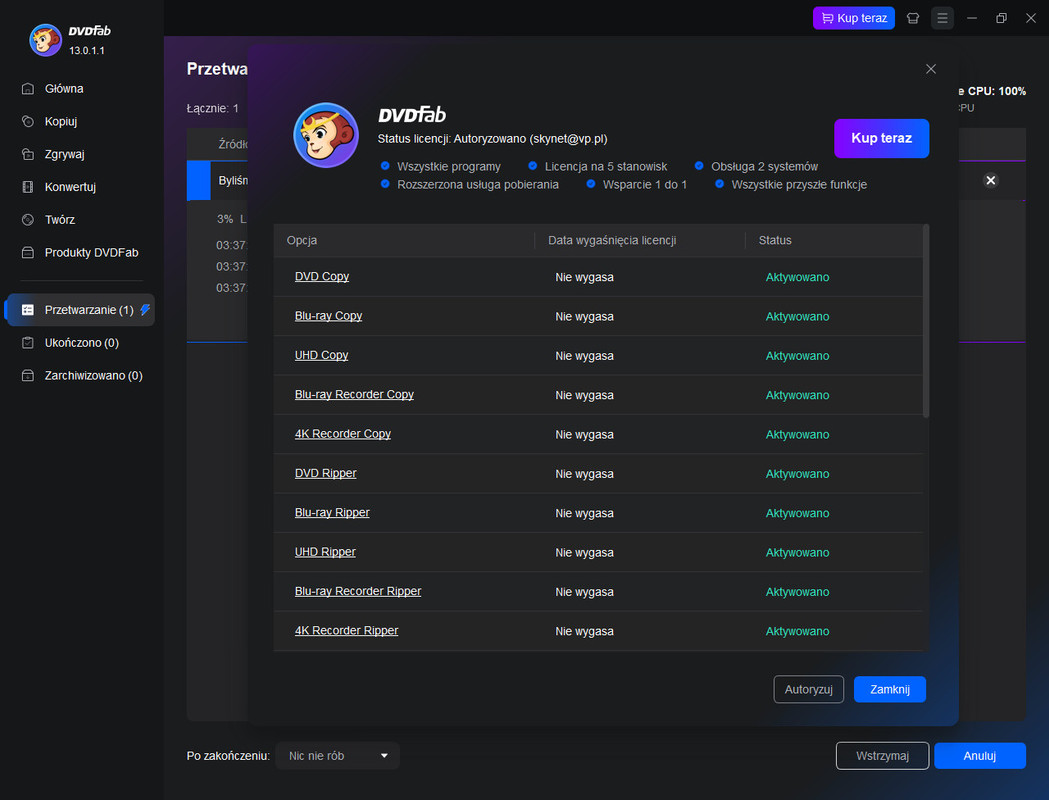The image size is (1049, 800).
Task: Click the Rozszerzona usługa pobierania label
Action: (478, 185)
